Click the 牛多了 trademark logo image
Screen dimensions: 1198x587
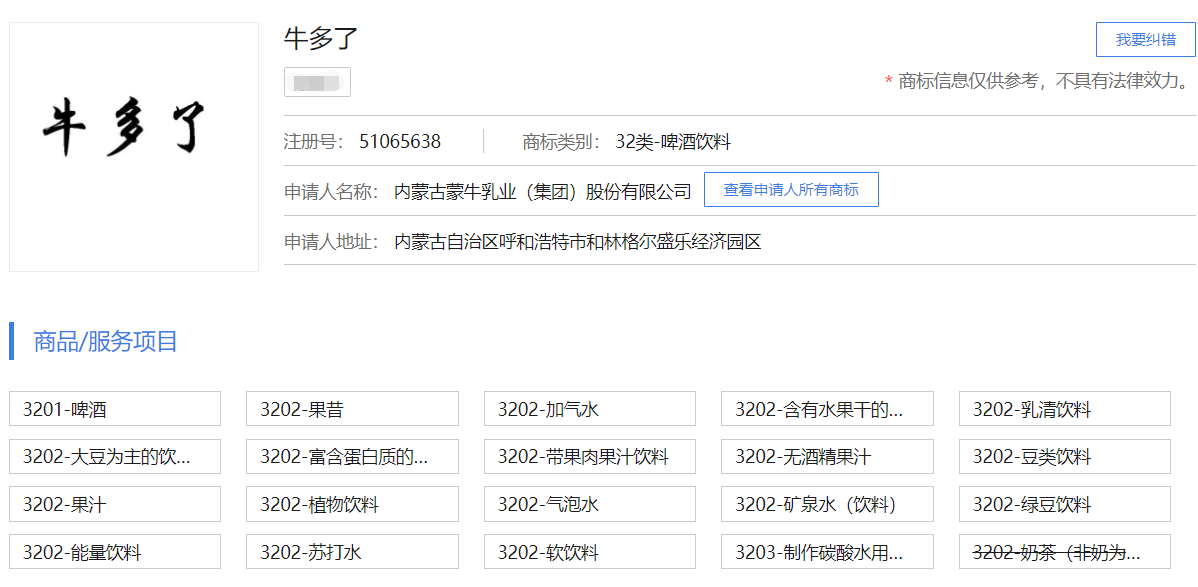[134, 147]
